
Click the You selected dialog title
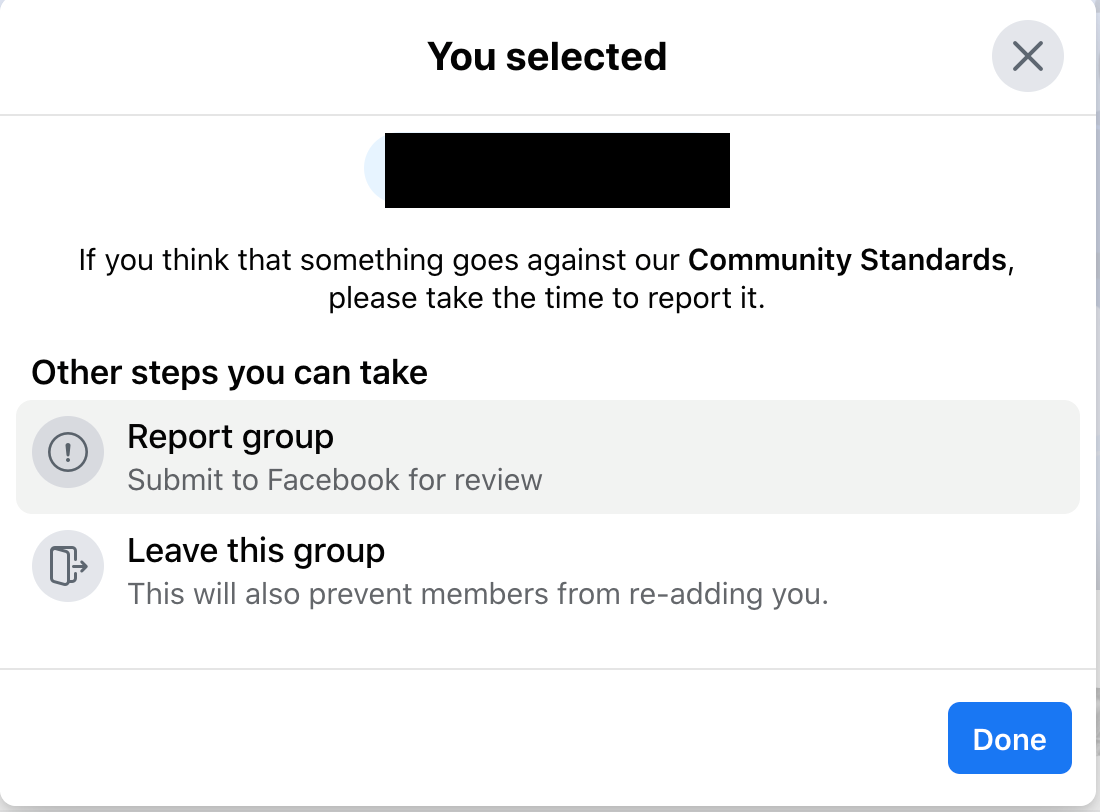(x=546, y=57)
